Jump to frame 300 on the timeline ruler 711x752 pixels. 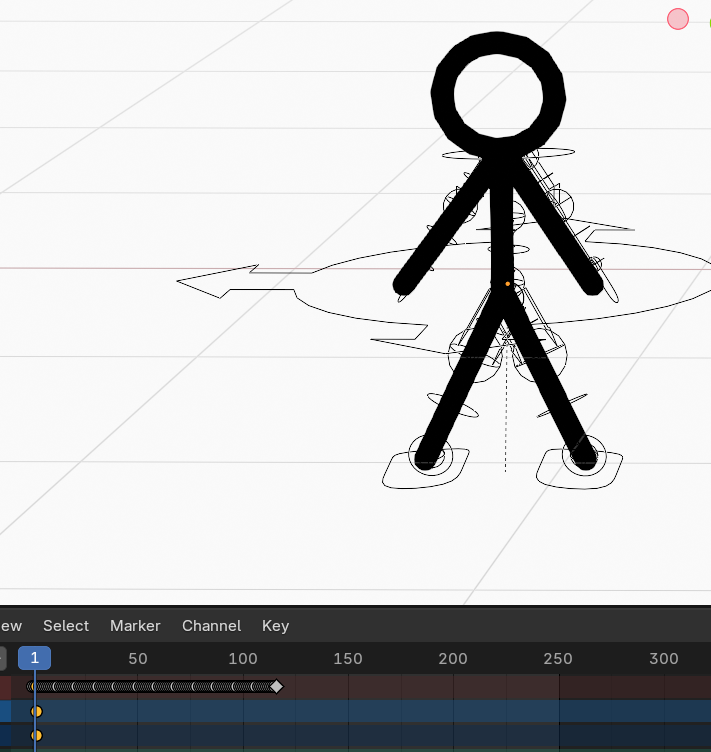pos(663,658)
